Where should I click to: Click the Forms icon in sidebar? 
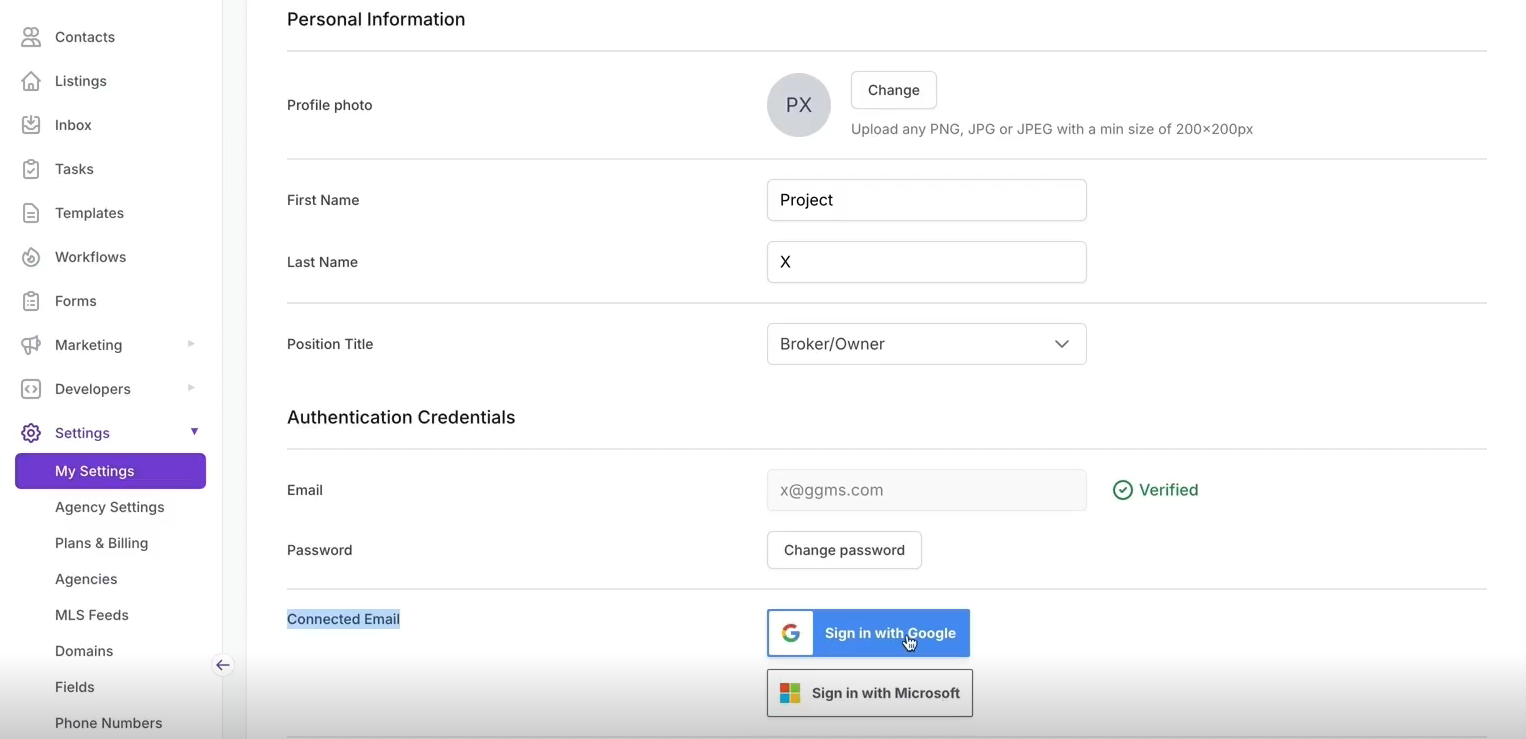[x=31, y=301]
